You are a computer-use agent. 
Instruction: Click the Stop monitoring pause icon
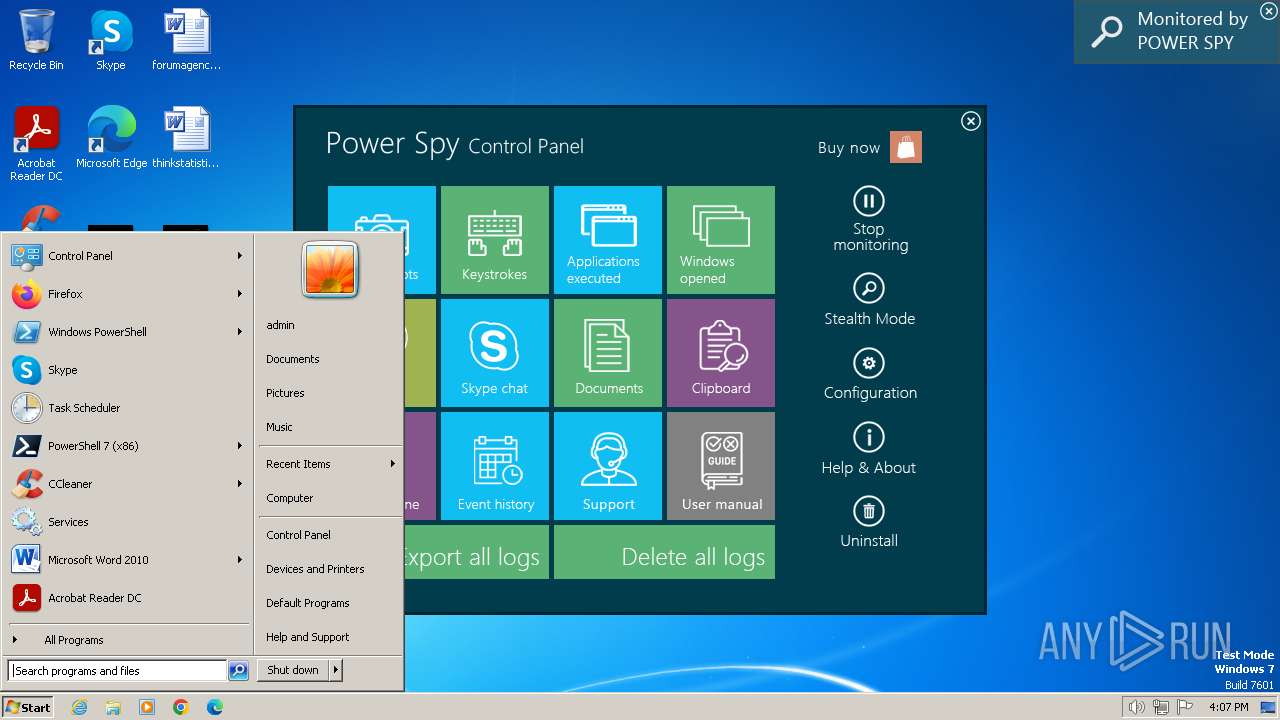coord(869,201)
